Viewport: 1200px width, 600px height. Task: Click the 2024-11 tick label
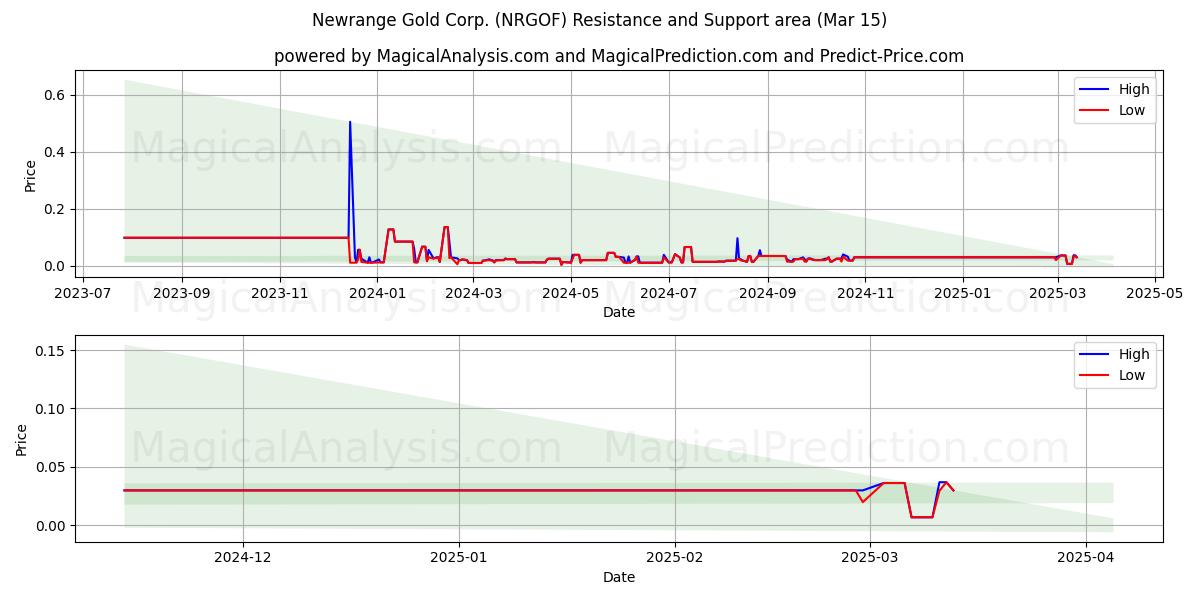tap(863, 292)
